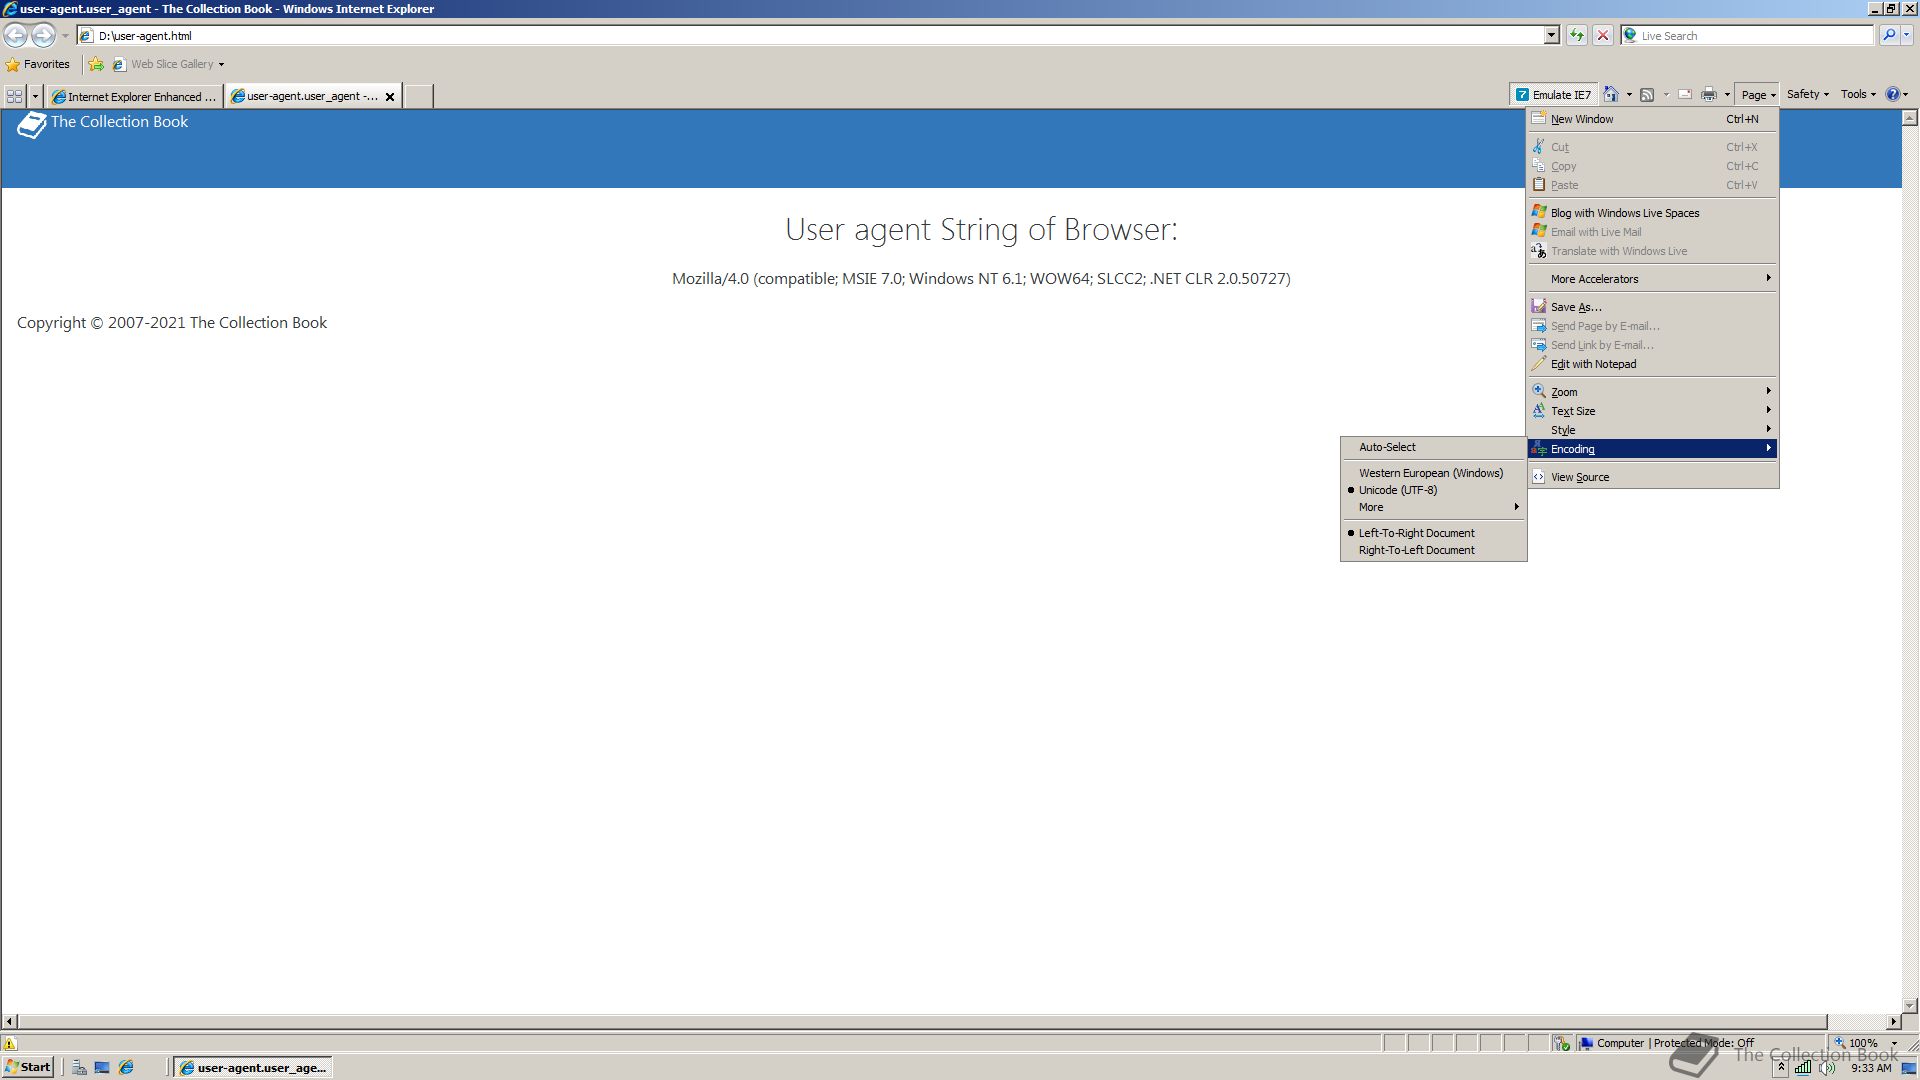Click the 100% zoom level button
The height and width of the screenshot is (1080, 1920).
click(1857, 1043)
